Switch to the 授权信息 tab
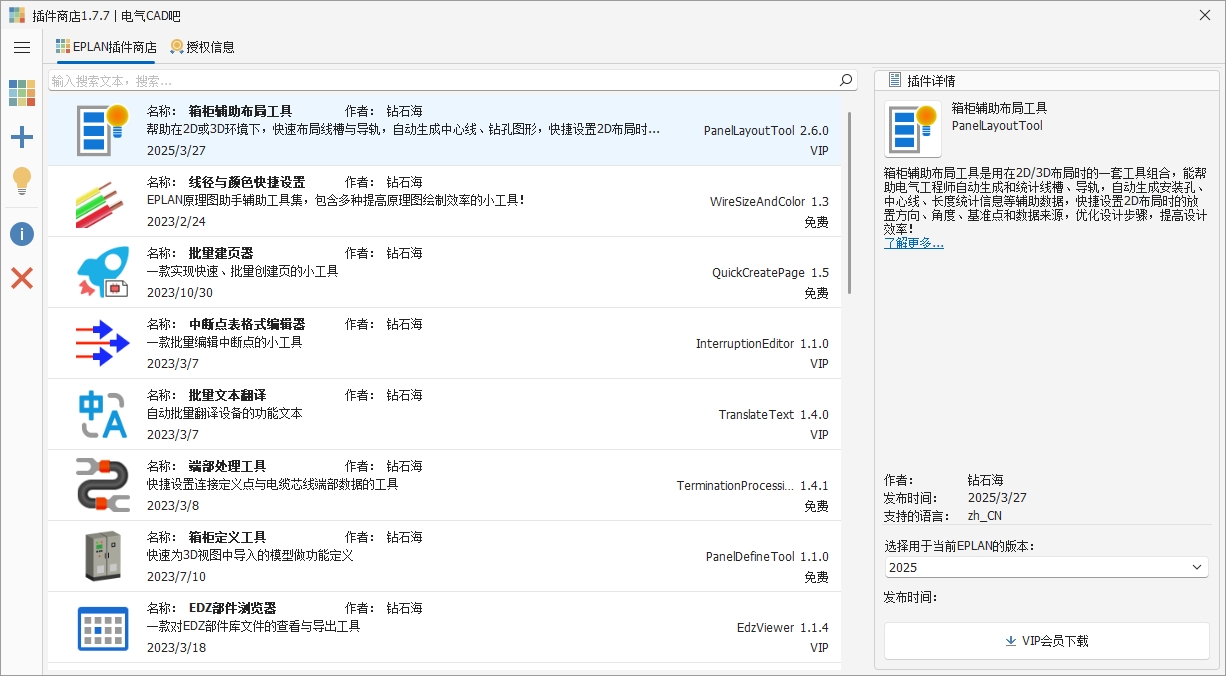The width and height of the screenshot is (1226, 676). 202,47
